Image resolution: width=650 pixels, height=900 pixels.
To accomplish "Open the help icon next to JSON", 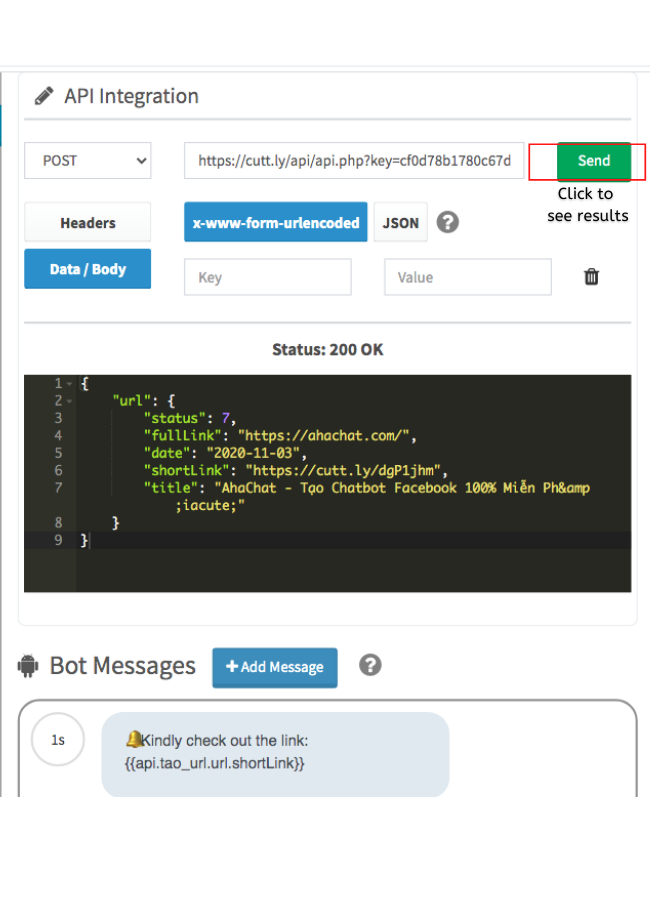I will click(x=448, y=222).
